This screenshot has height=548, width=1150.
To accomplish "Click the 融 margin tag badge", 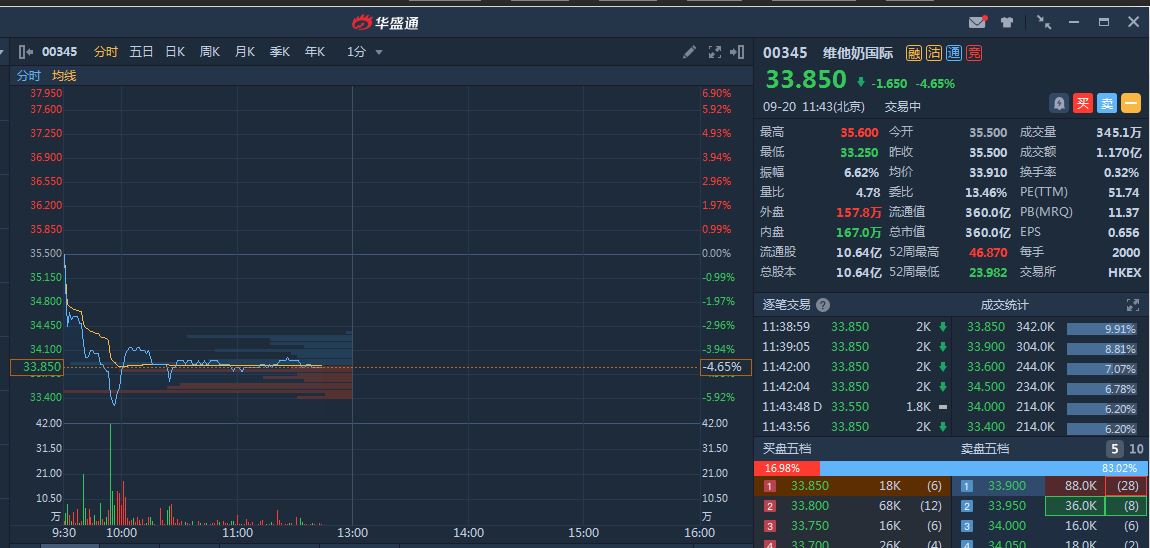I will point(914,53).
